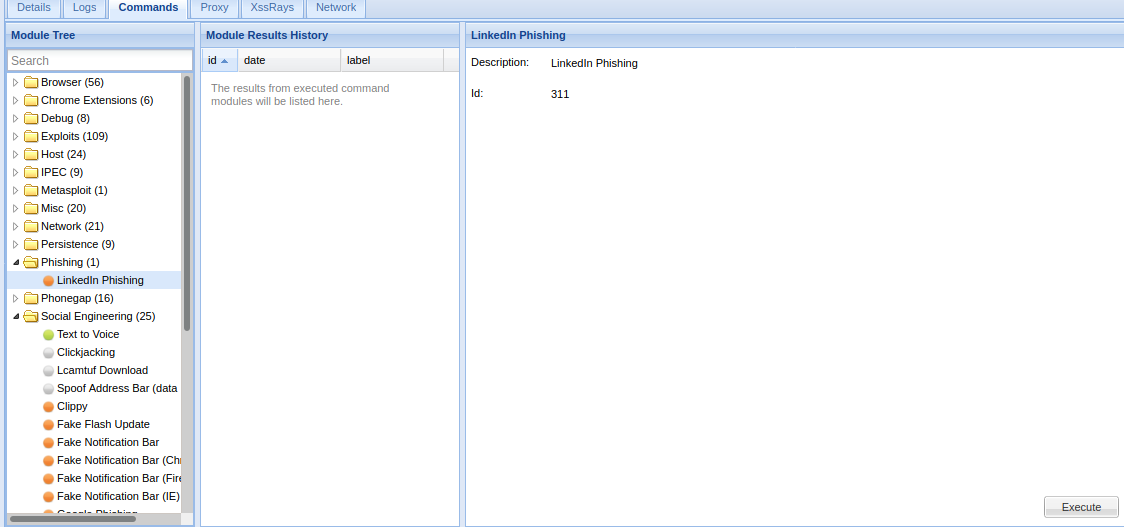
Task: Click the Phonegap folder icon
Action: 31,298
